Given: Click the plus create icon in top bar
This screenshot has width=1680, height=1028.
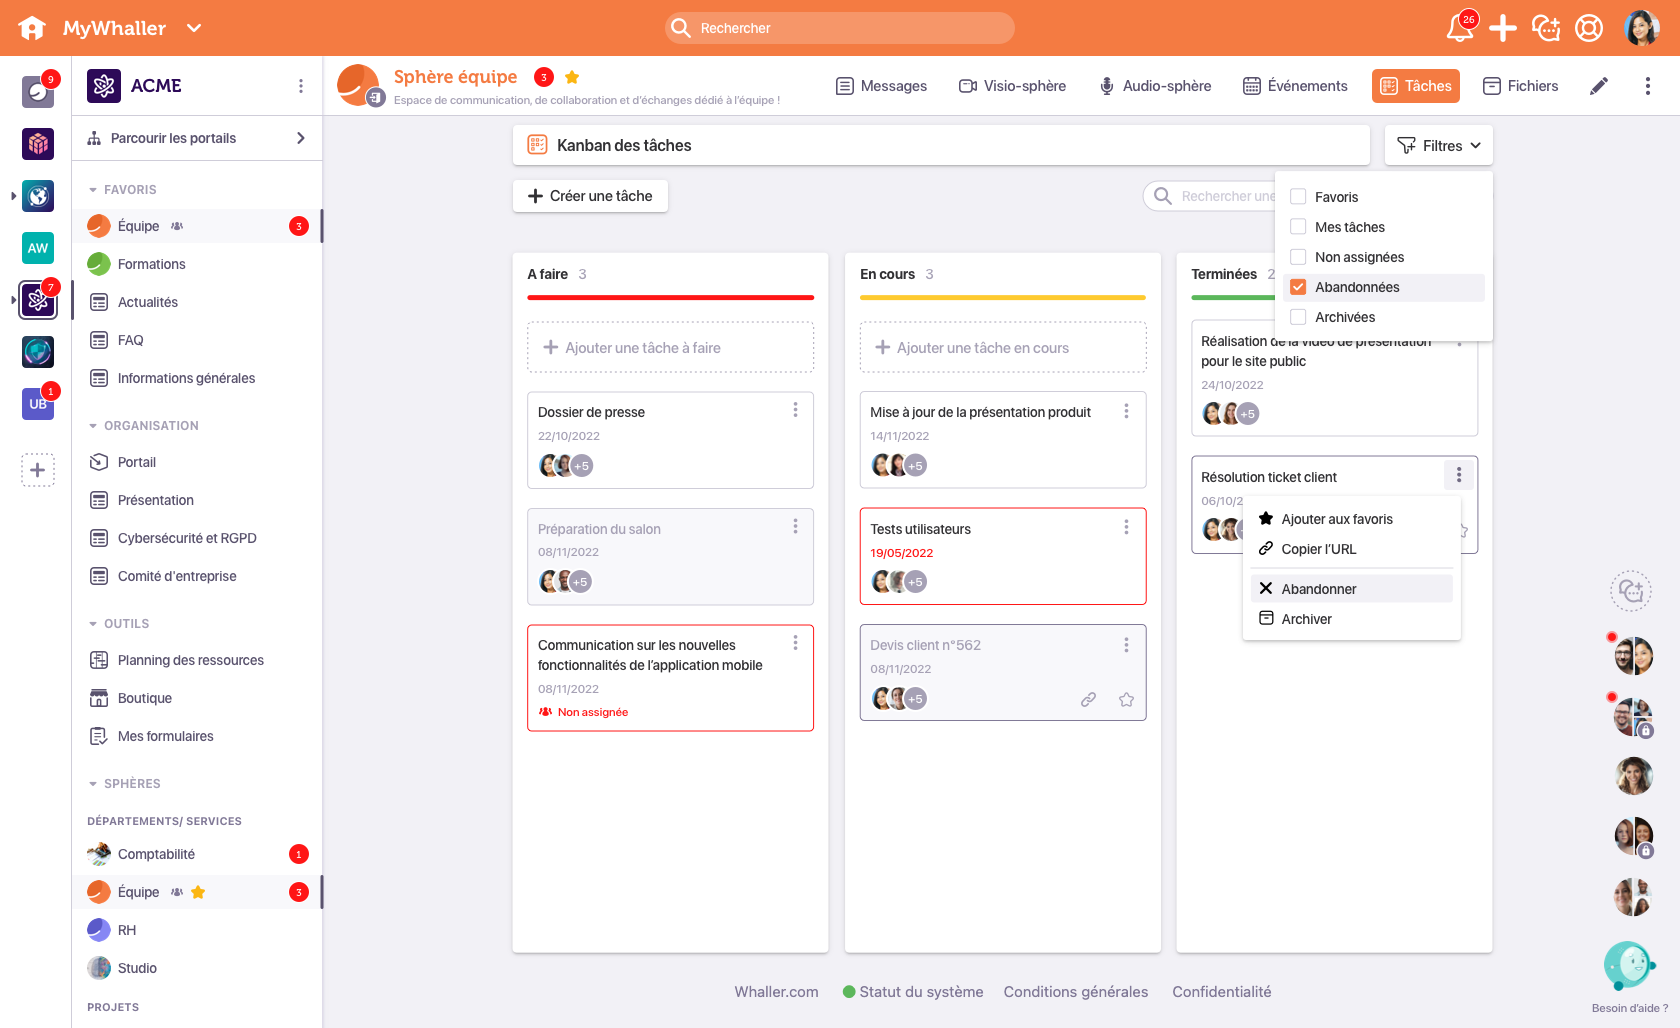Looking at the screenshot, I should 1503,28.
